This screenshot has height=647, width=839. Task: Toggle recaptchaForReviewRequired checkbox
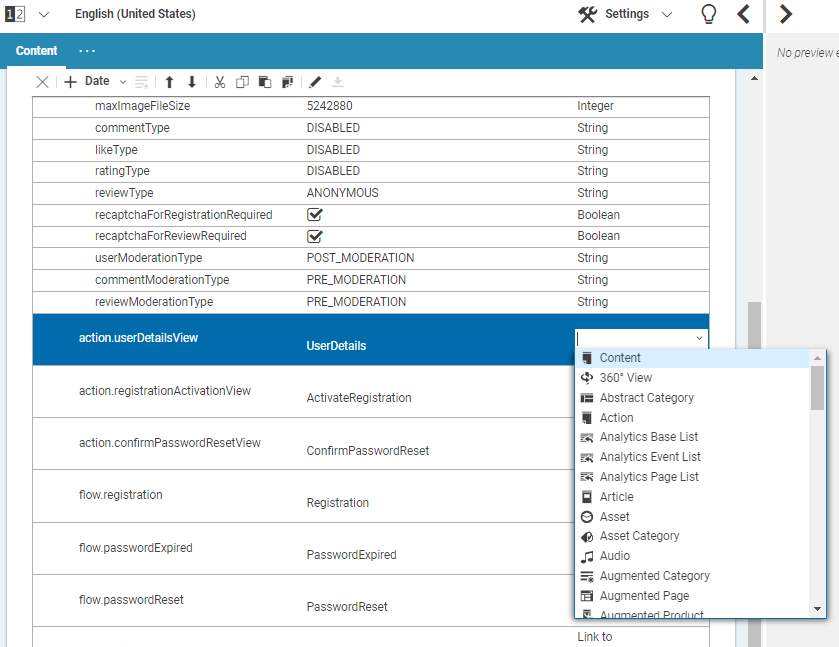315,237
